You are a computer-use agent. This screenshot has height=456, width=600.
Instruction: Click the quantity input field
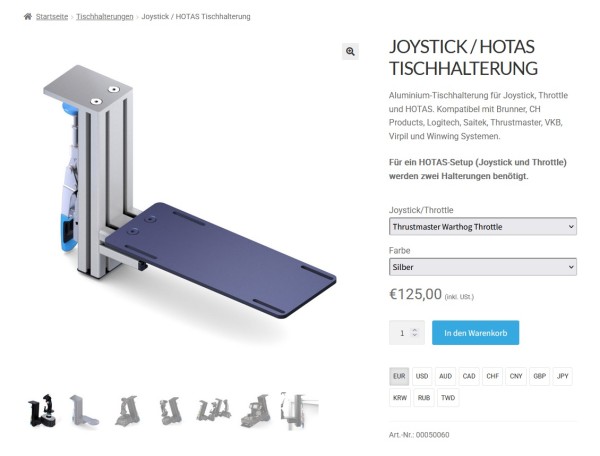(402, 333)
